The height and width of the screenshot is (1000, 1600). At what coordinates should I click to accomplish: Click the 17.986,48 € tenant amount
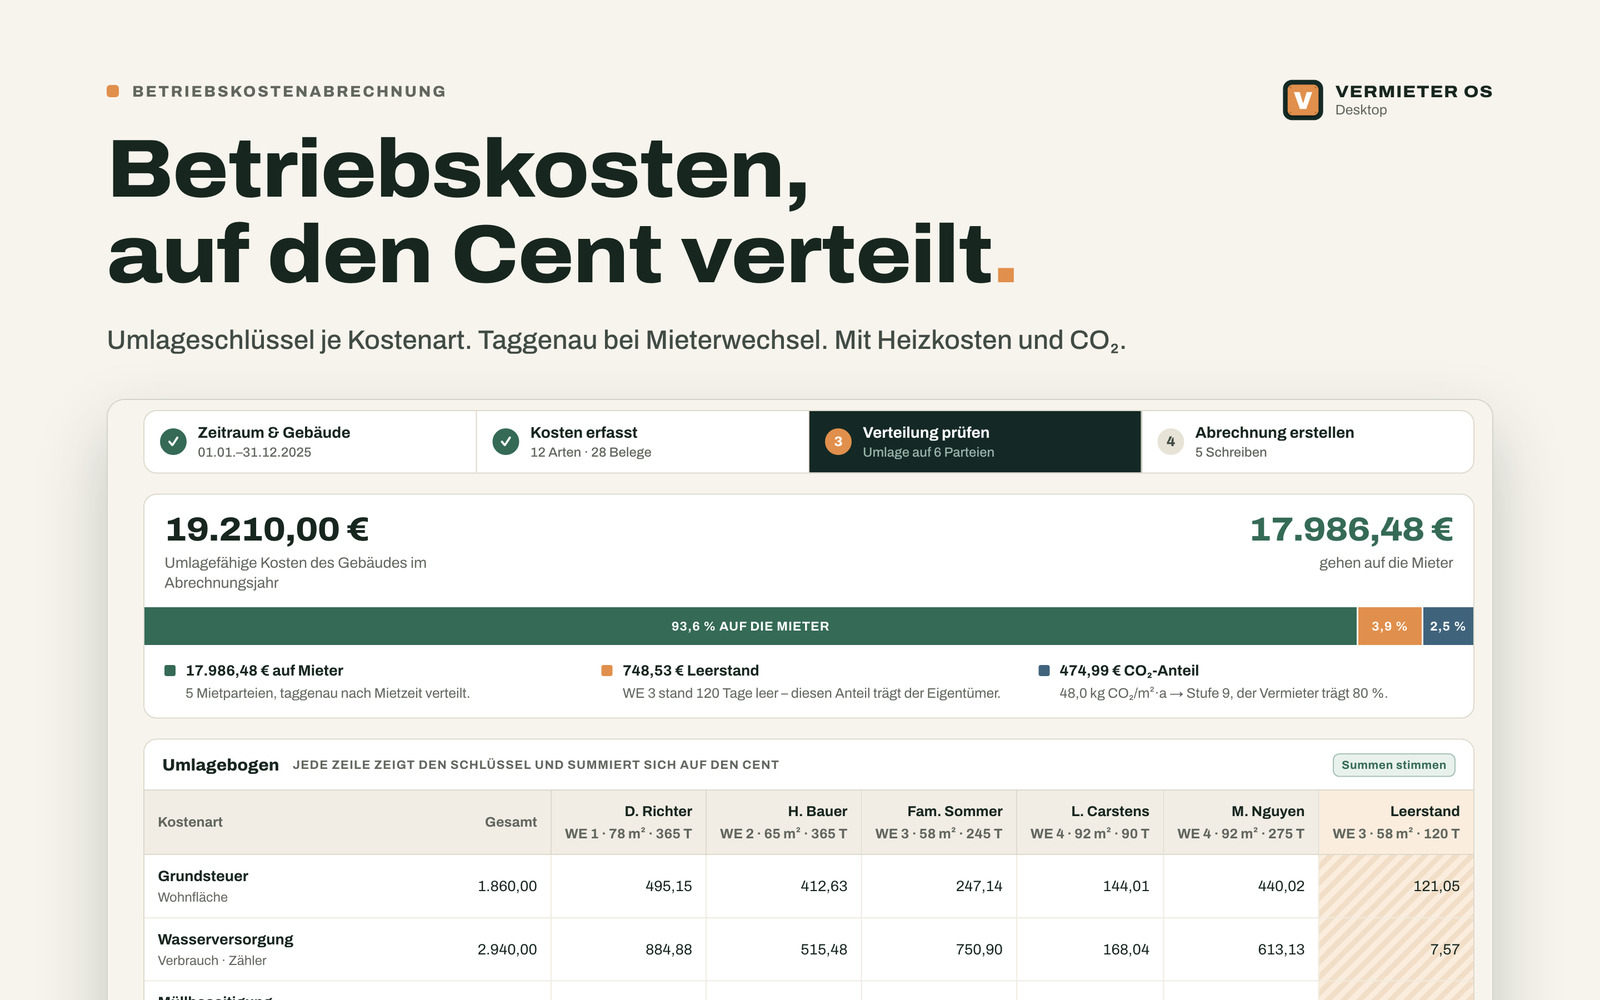pyautogui.click(x=1351, y=529)
